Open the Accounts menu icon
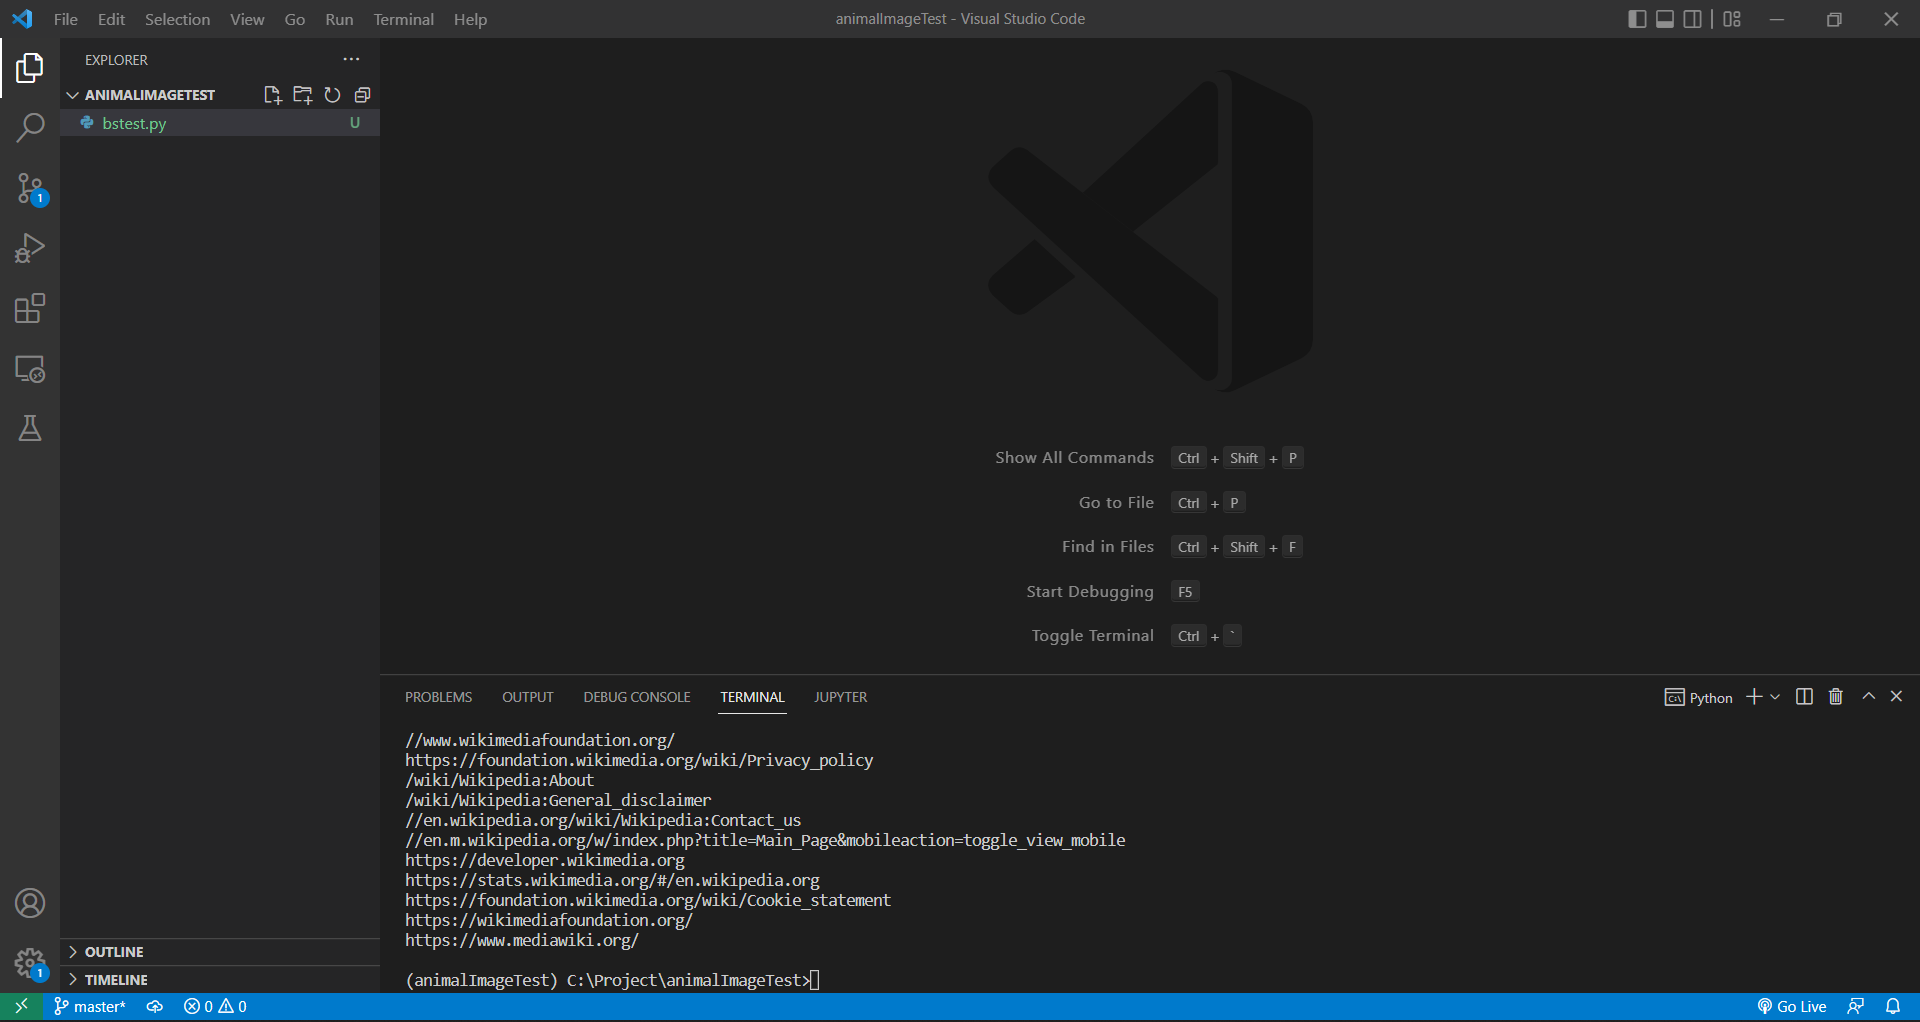 [30, 903]
